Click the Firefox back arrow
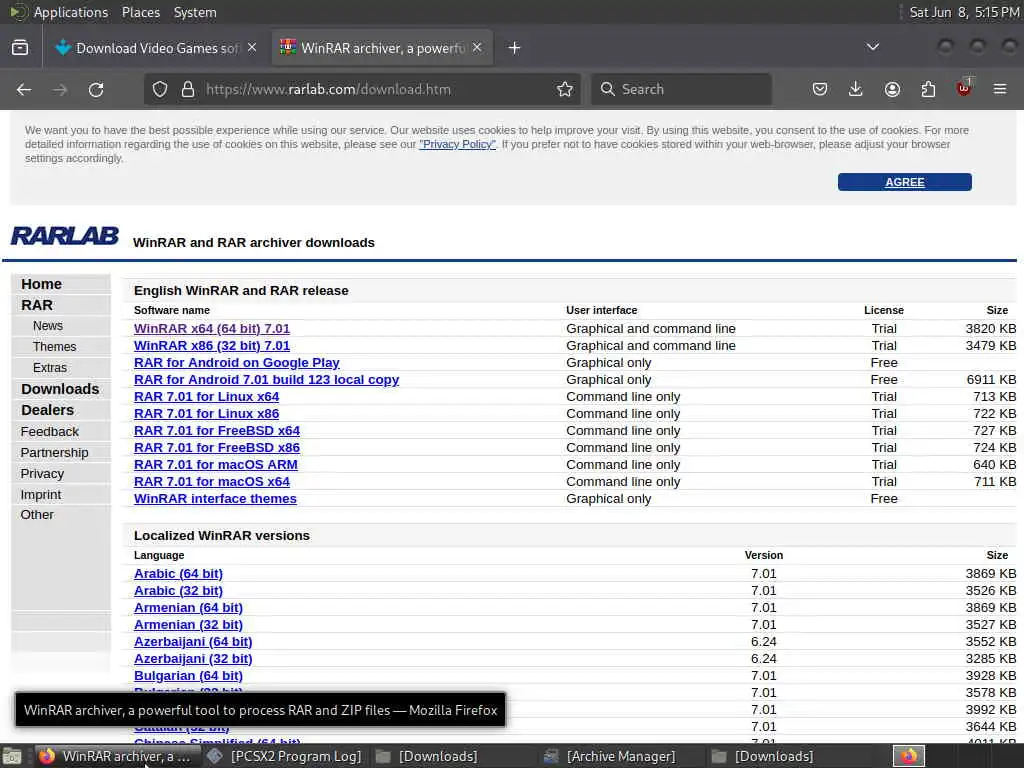Screen dimensions: 1024x768 coord(24,89)
